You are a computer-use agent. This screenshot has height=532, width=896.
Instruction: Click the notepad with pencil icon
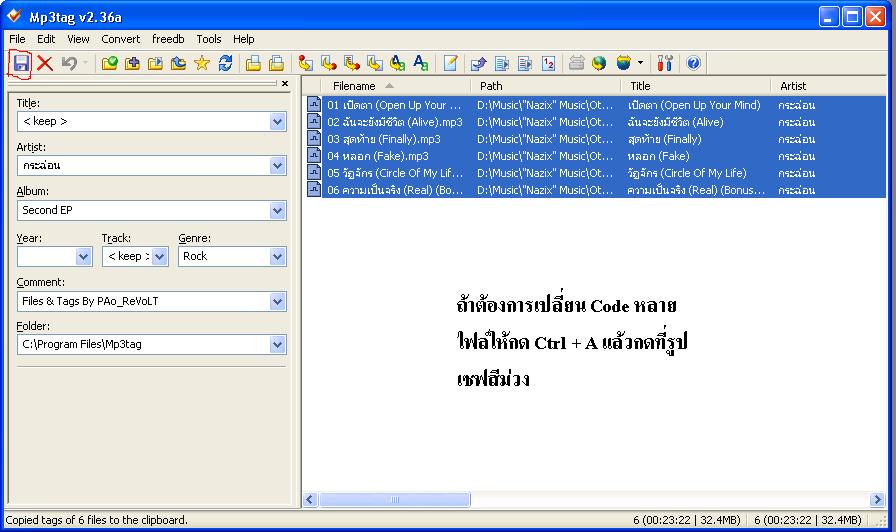pyautogui.click(x=450, y=63)
